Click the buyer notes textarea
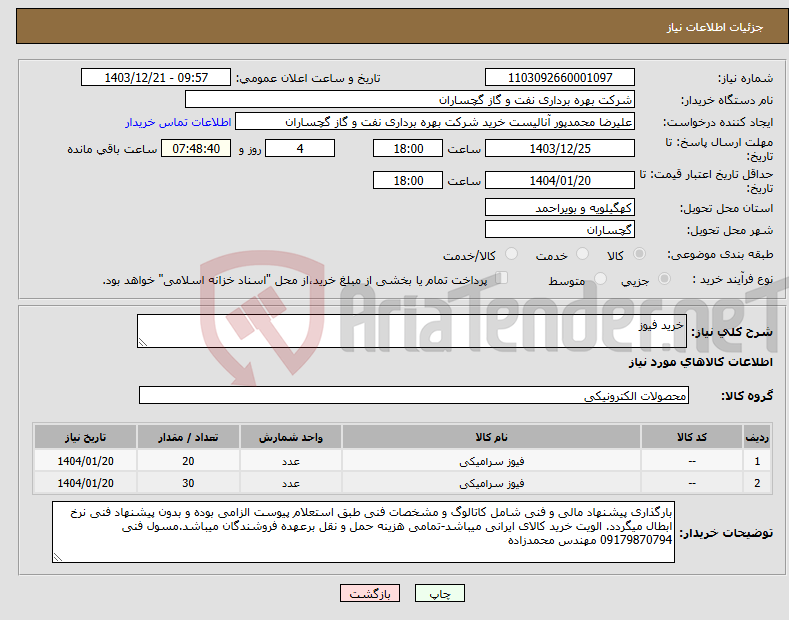 tap(363, 532)
